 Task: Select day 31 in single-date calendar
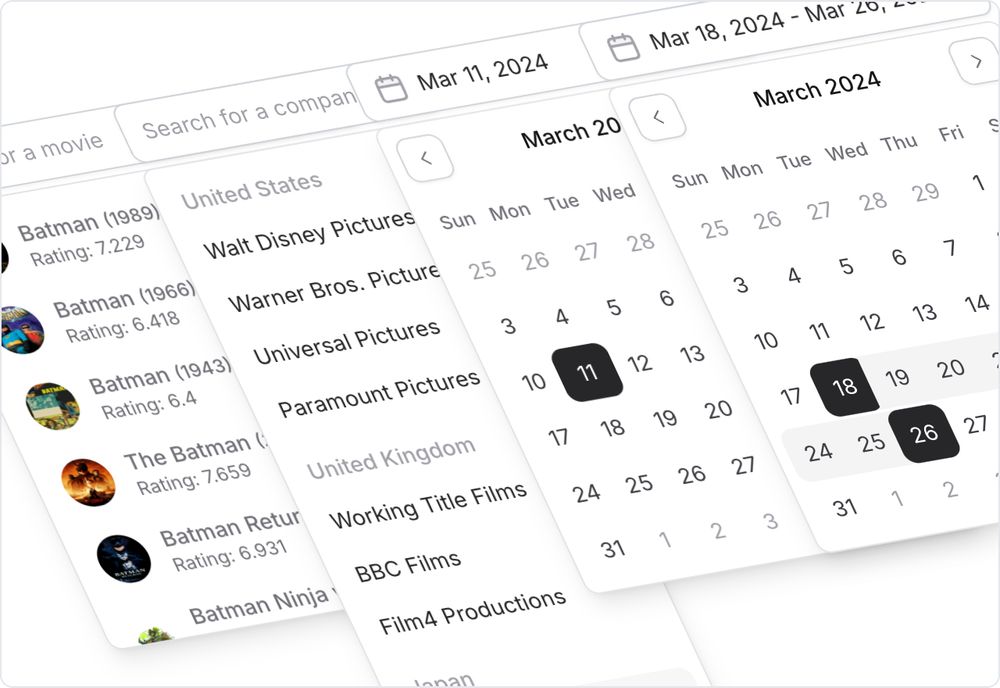tap(612, 549)
